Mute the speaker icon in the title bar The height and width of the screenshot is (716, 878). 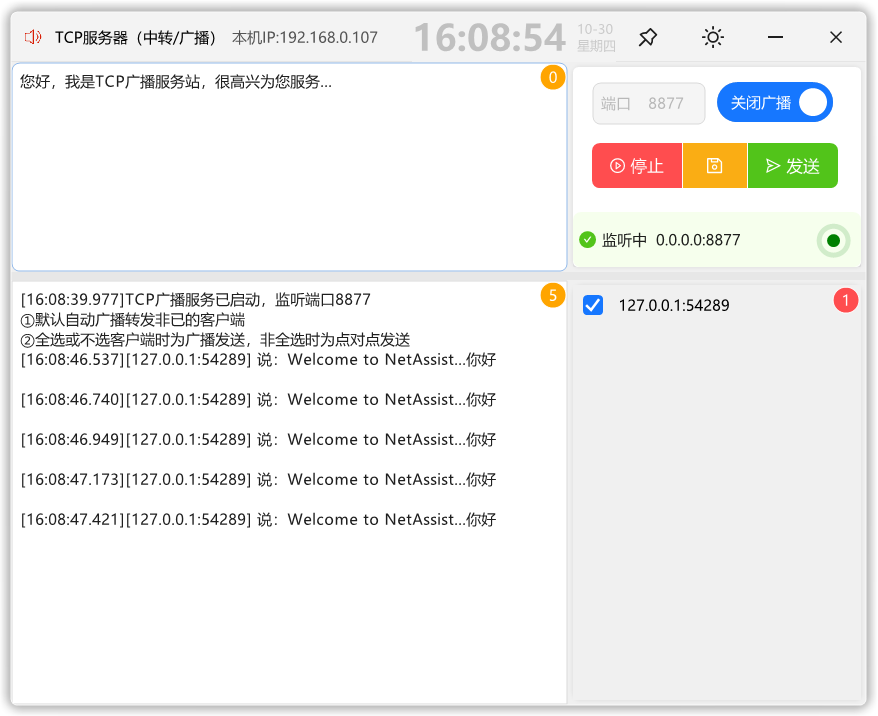point(31,36)
